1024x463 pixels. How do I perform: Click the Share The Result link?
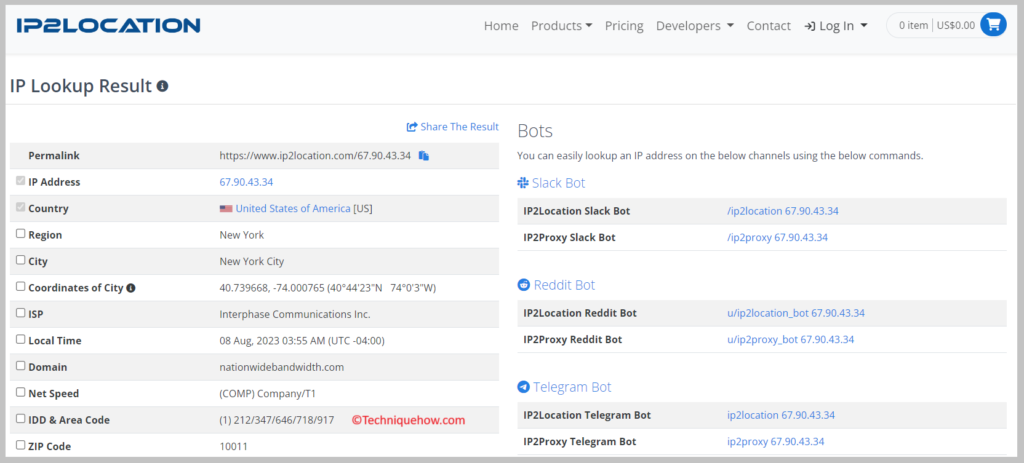(x=453, y=127)
